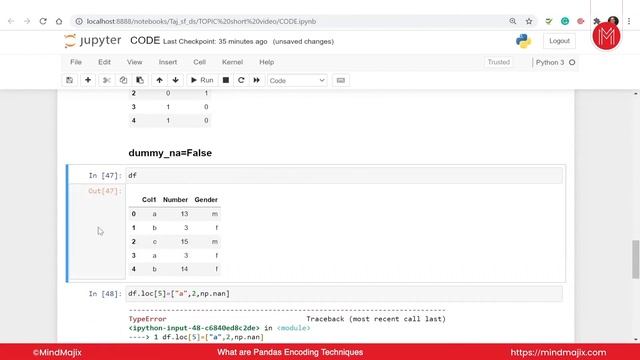
Task: Run the selected cell
Action: click(202, 80)
